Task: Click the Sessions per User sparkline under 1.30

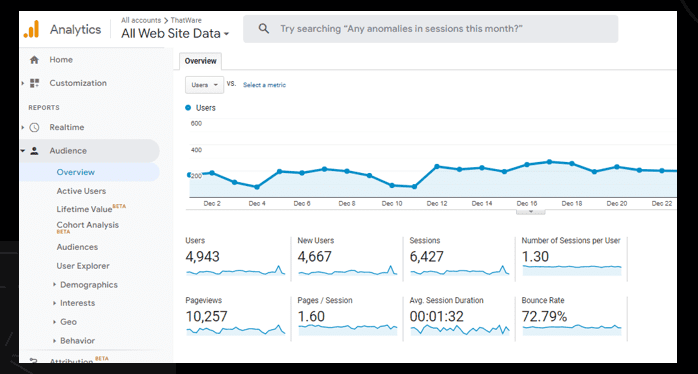Action: click(572, 270)
